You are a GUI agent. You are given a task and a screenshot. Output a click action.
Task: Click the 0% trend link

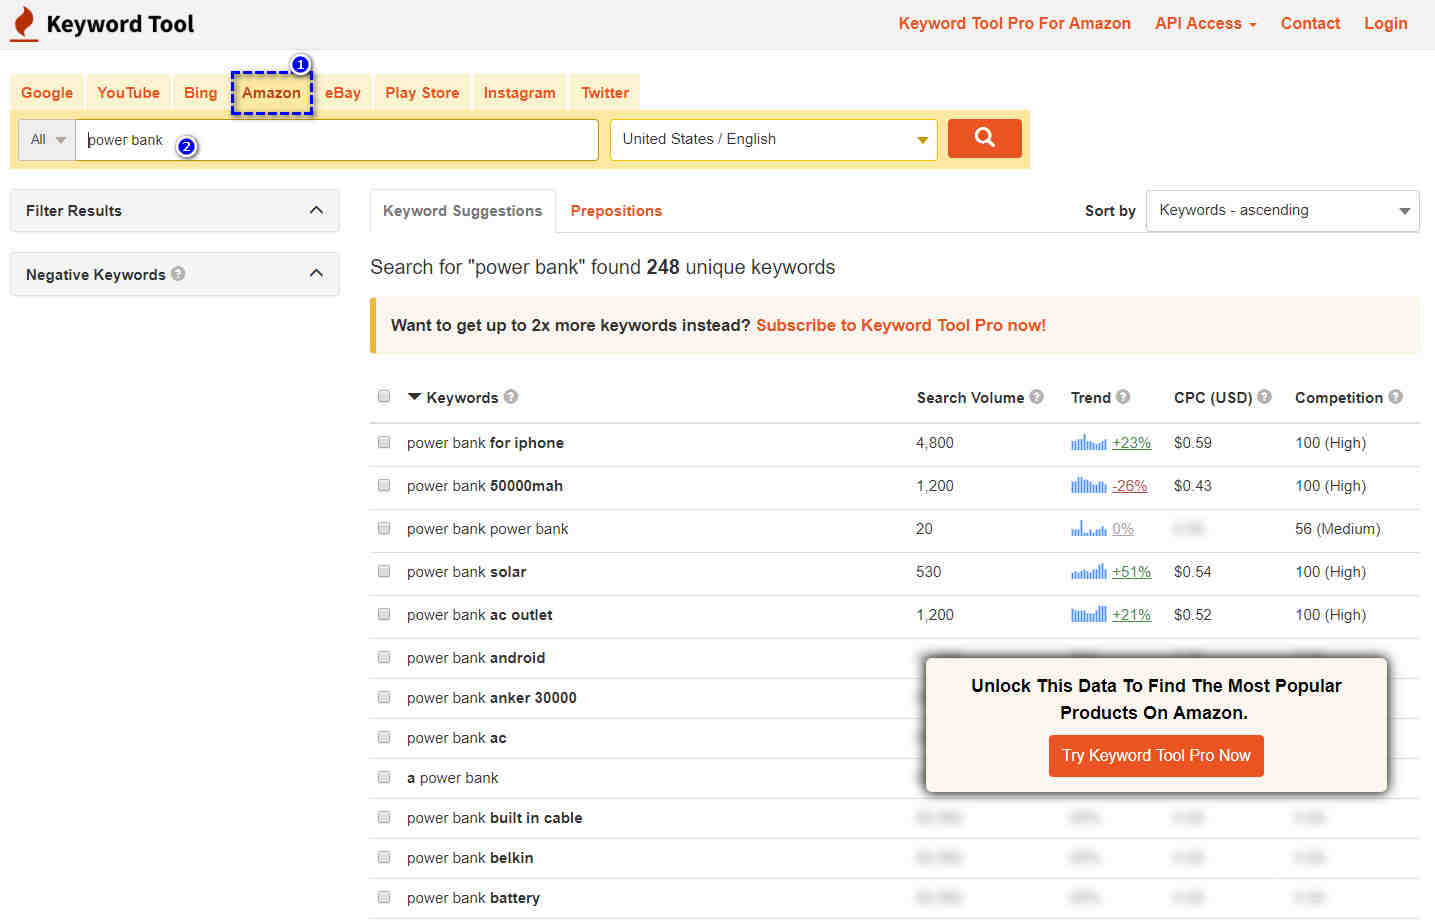(1123, 528)
